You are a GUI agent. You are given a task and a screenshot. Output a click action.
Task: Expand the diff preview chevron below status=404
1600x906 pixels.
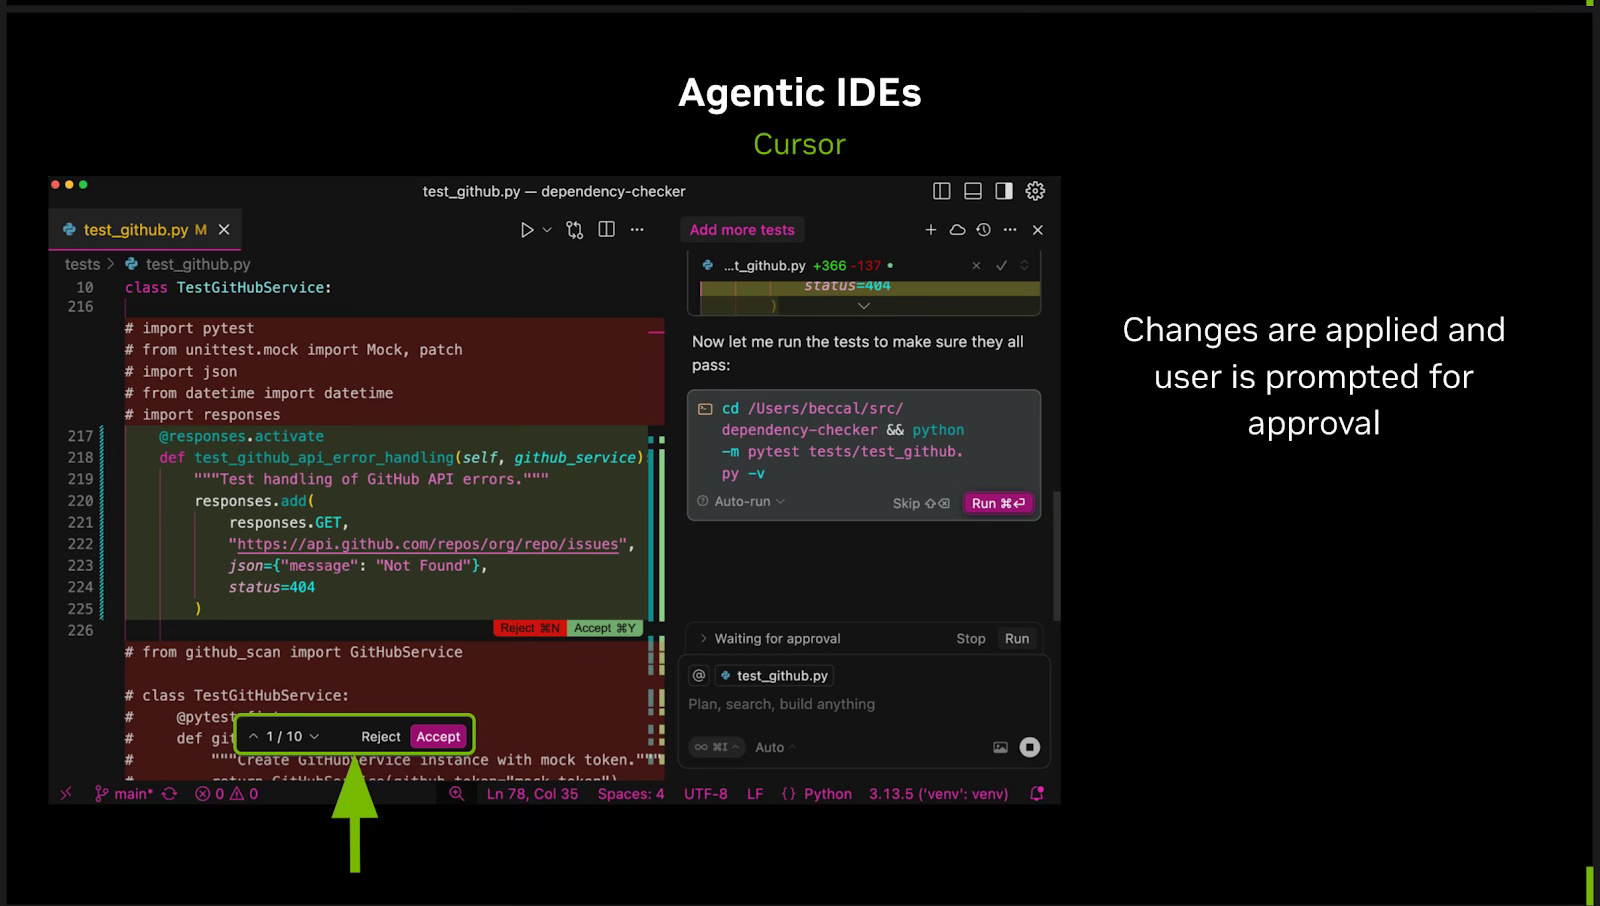[864, 306]
